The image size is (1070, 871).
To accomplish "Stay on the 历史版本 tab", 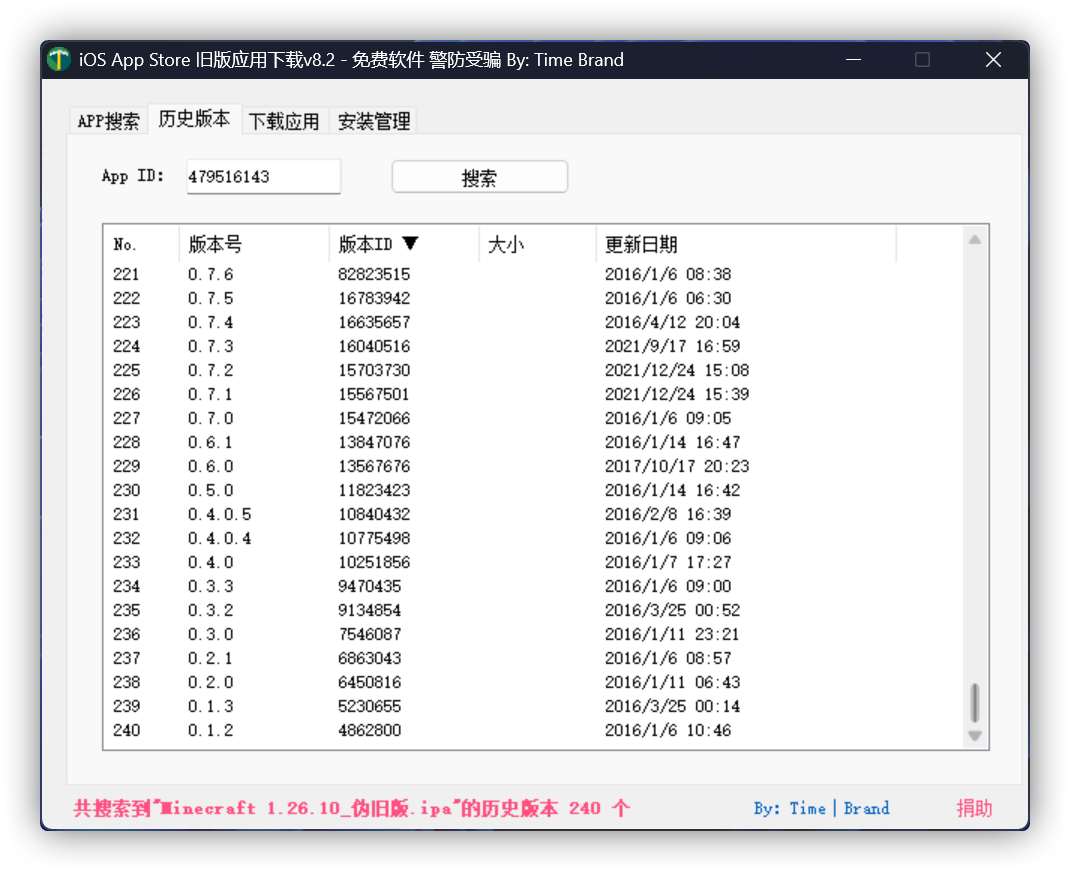I will pyautogui.click(x=195, y=118).
